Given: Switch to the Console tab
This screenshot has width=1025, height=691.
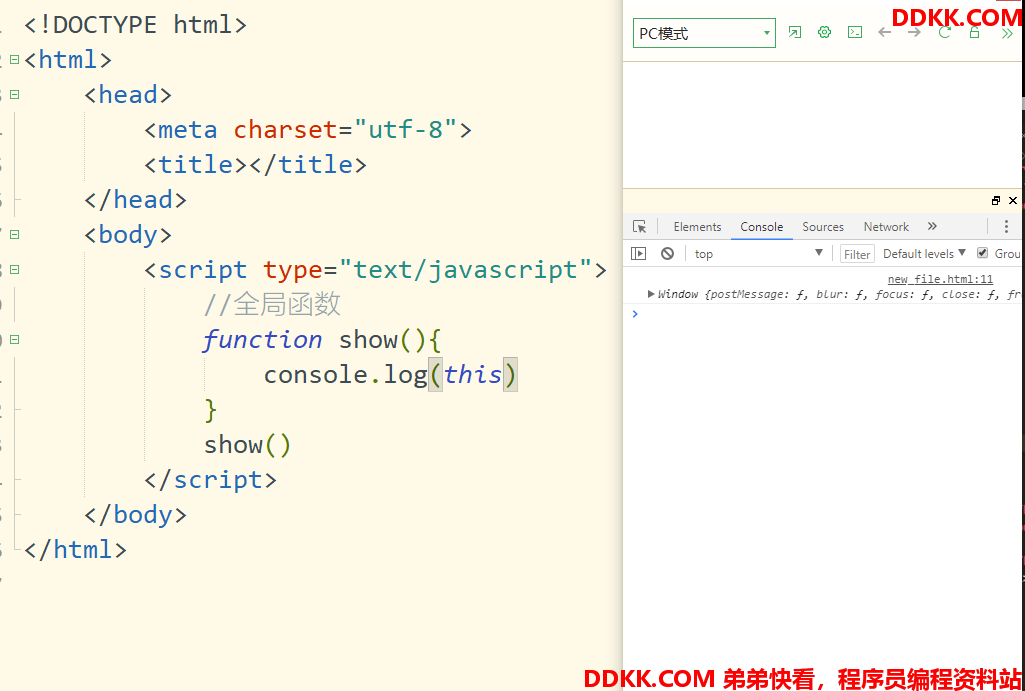Looking at the screenshot, I should tap(762, 227).
